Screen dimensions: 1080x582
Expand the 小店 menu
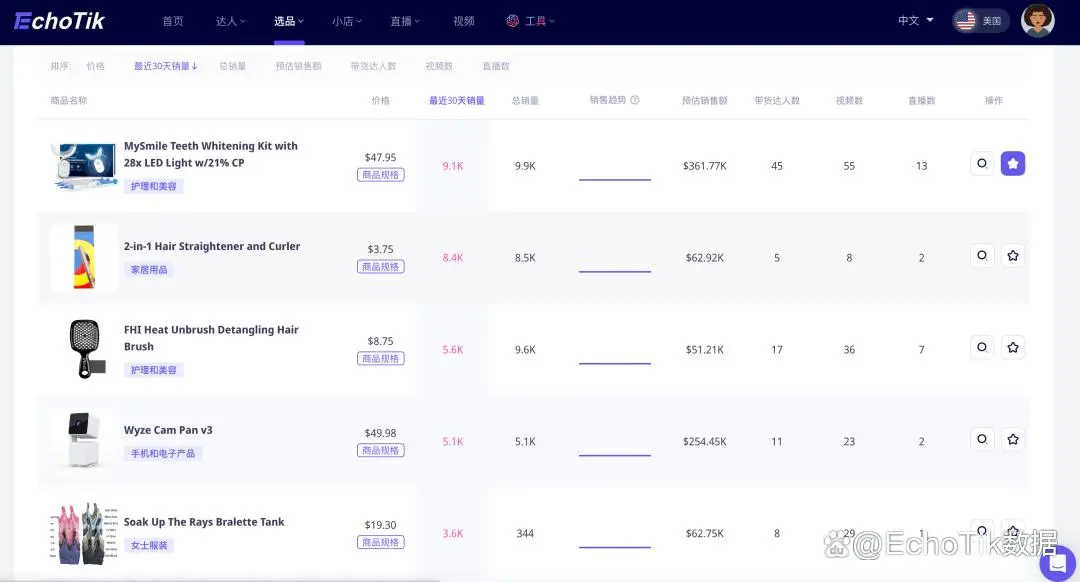click(x=346, y=21)
